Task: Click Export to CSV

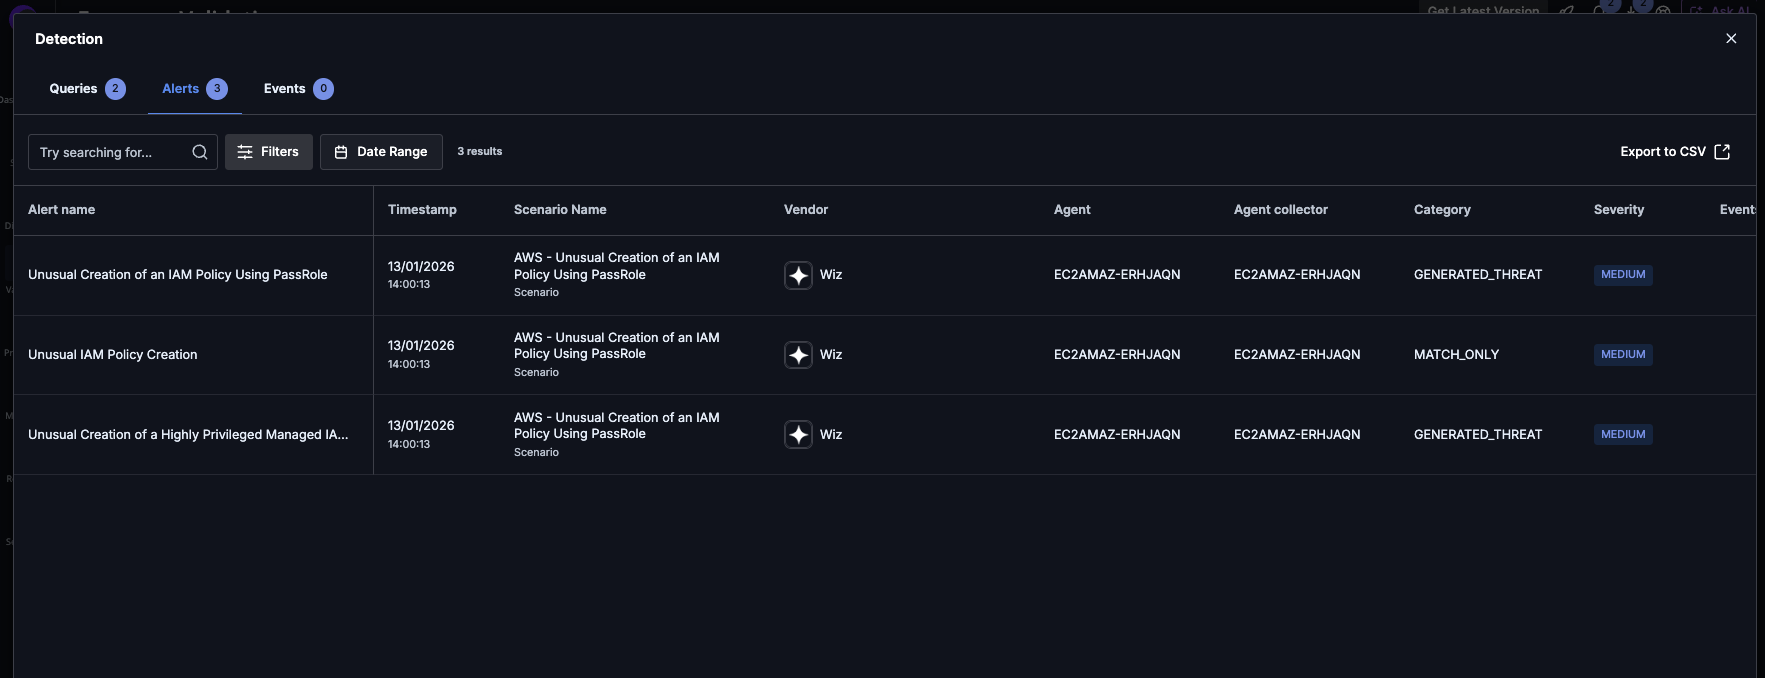Action: [x=1662, y=152]
